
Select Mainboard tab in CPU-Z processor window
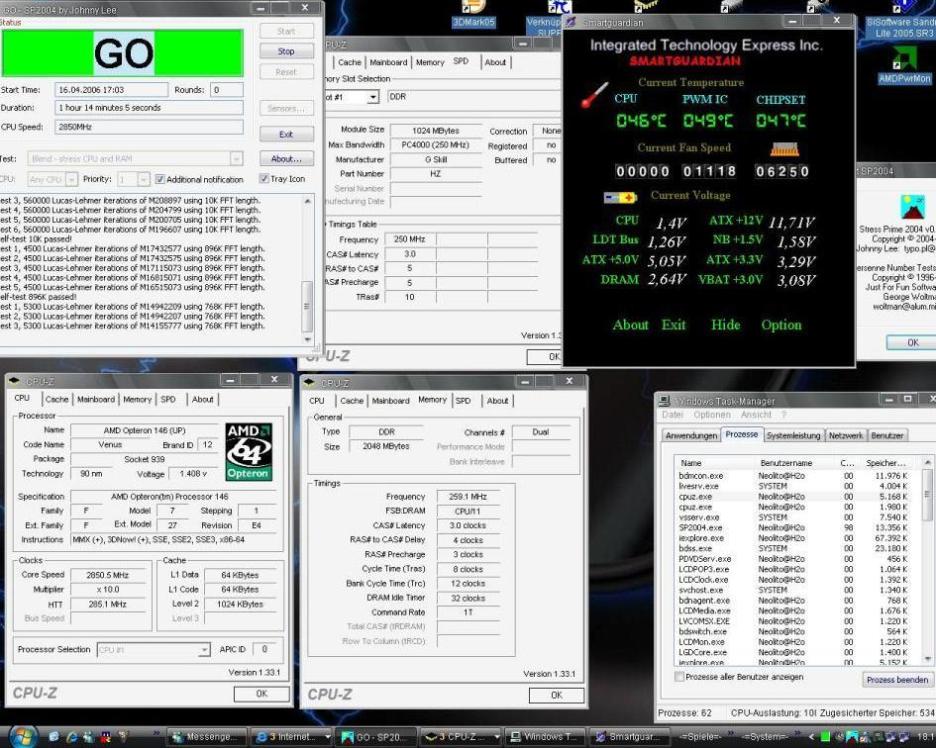[x=96, y=399]
